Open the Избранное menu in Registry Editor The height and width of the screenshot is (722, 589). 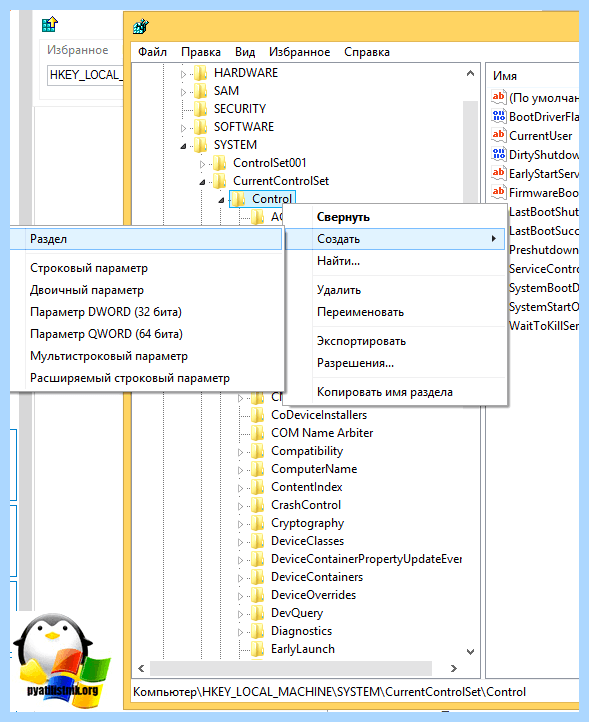click(299, 52)
